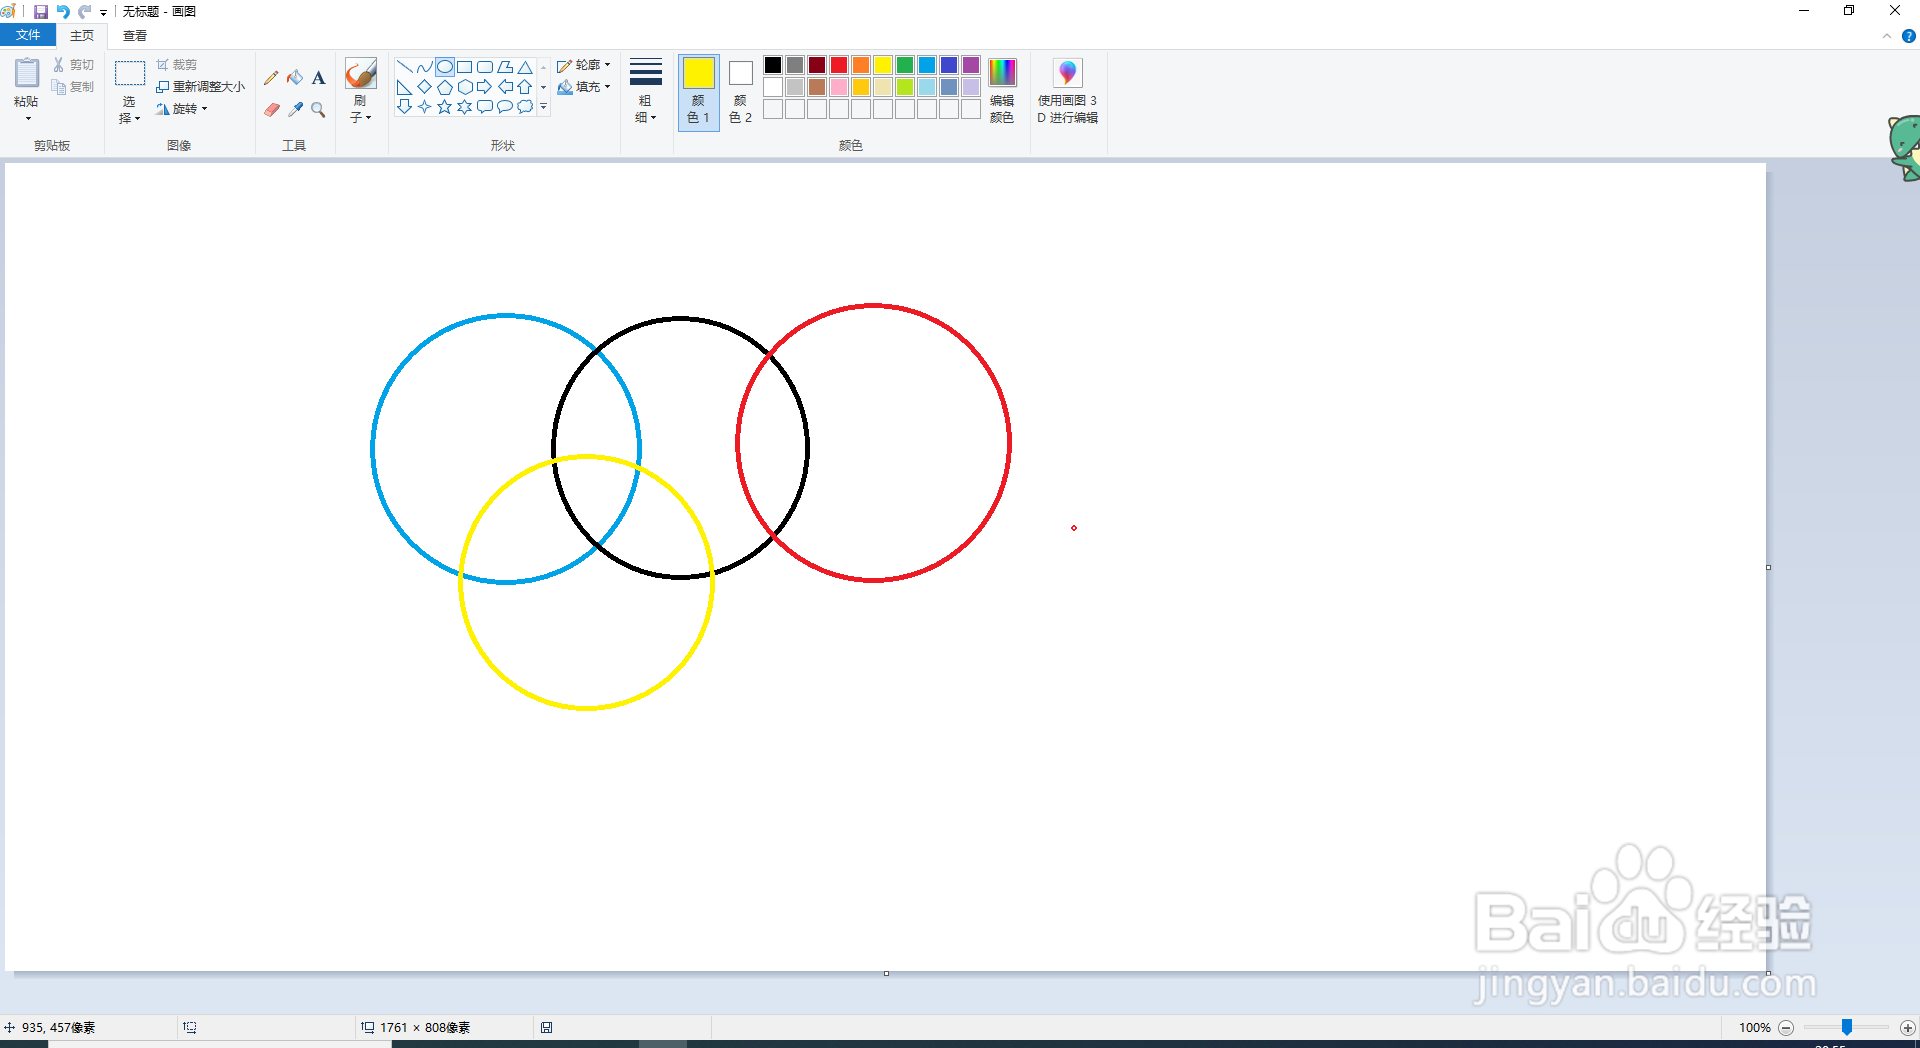Pick the pink color swatch

pos(839,87)
